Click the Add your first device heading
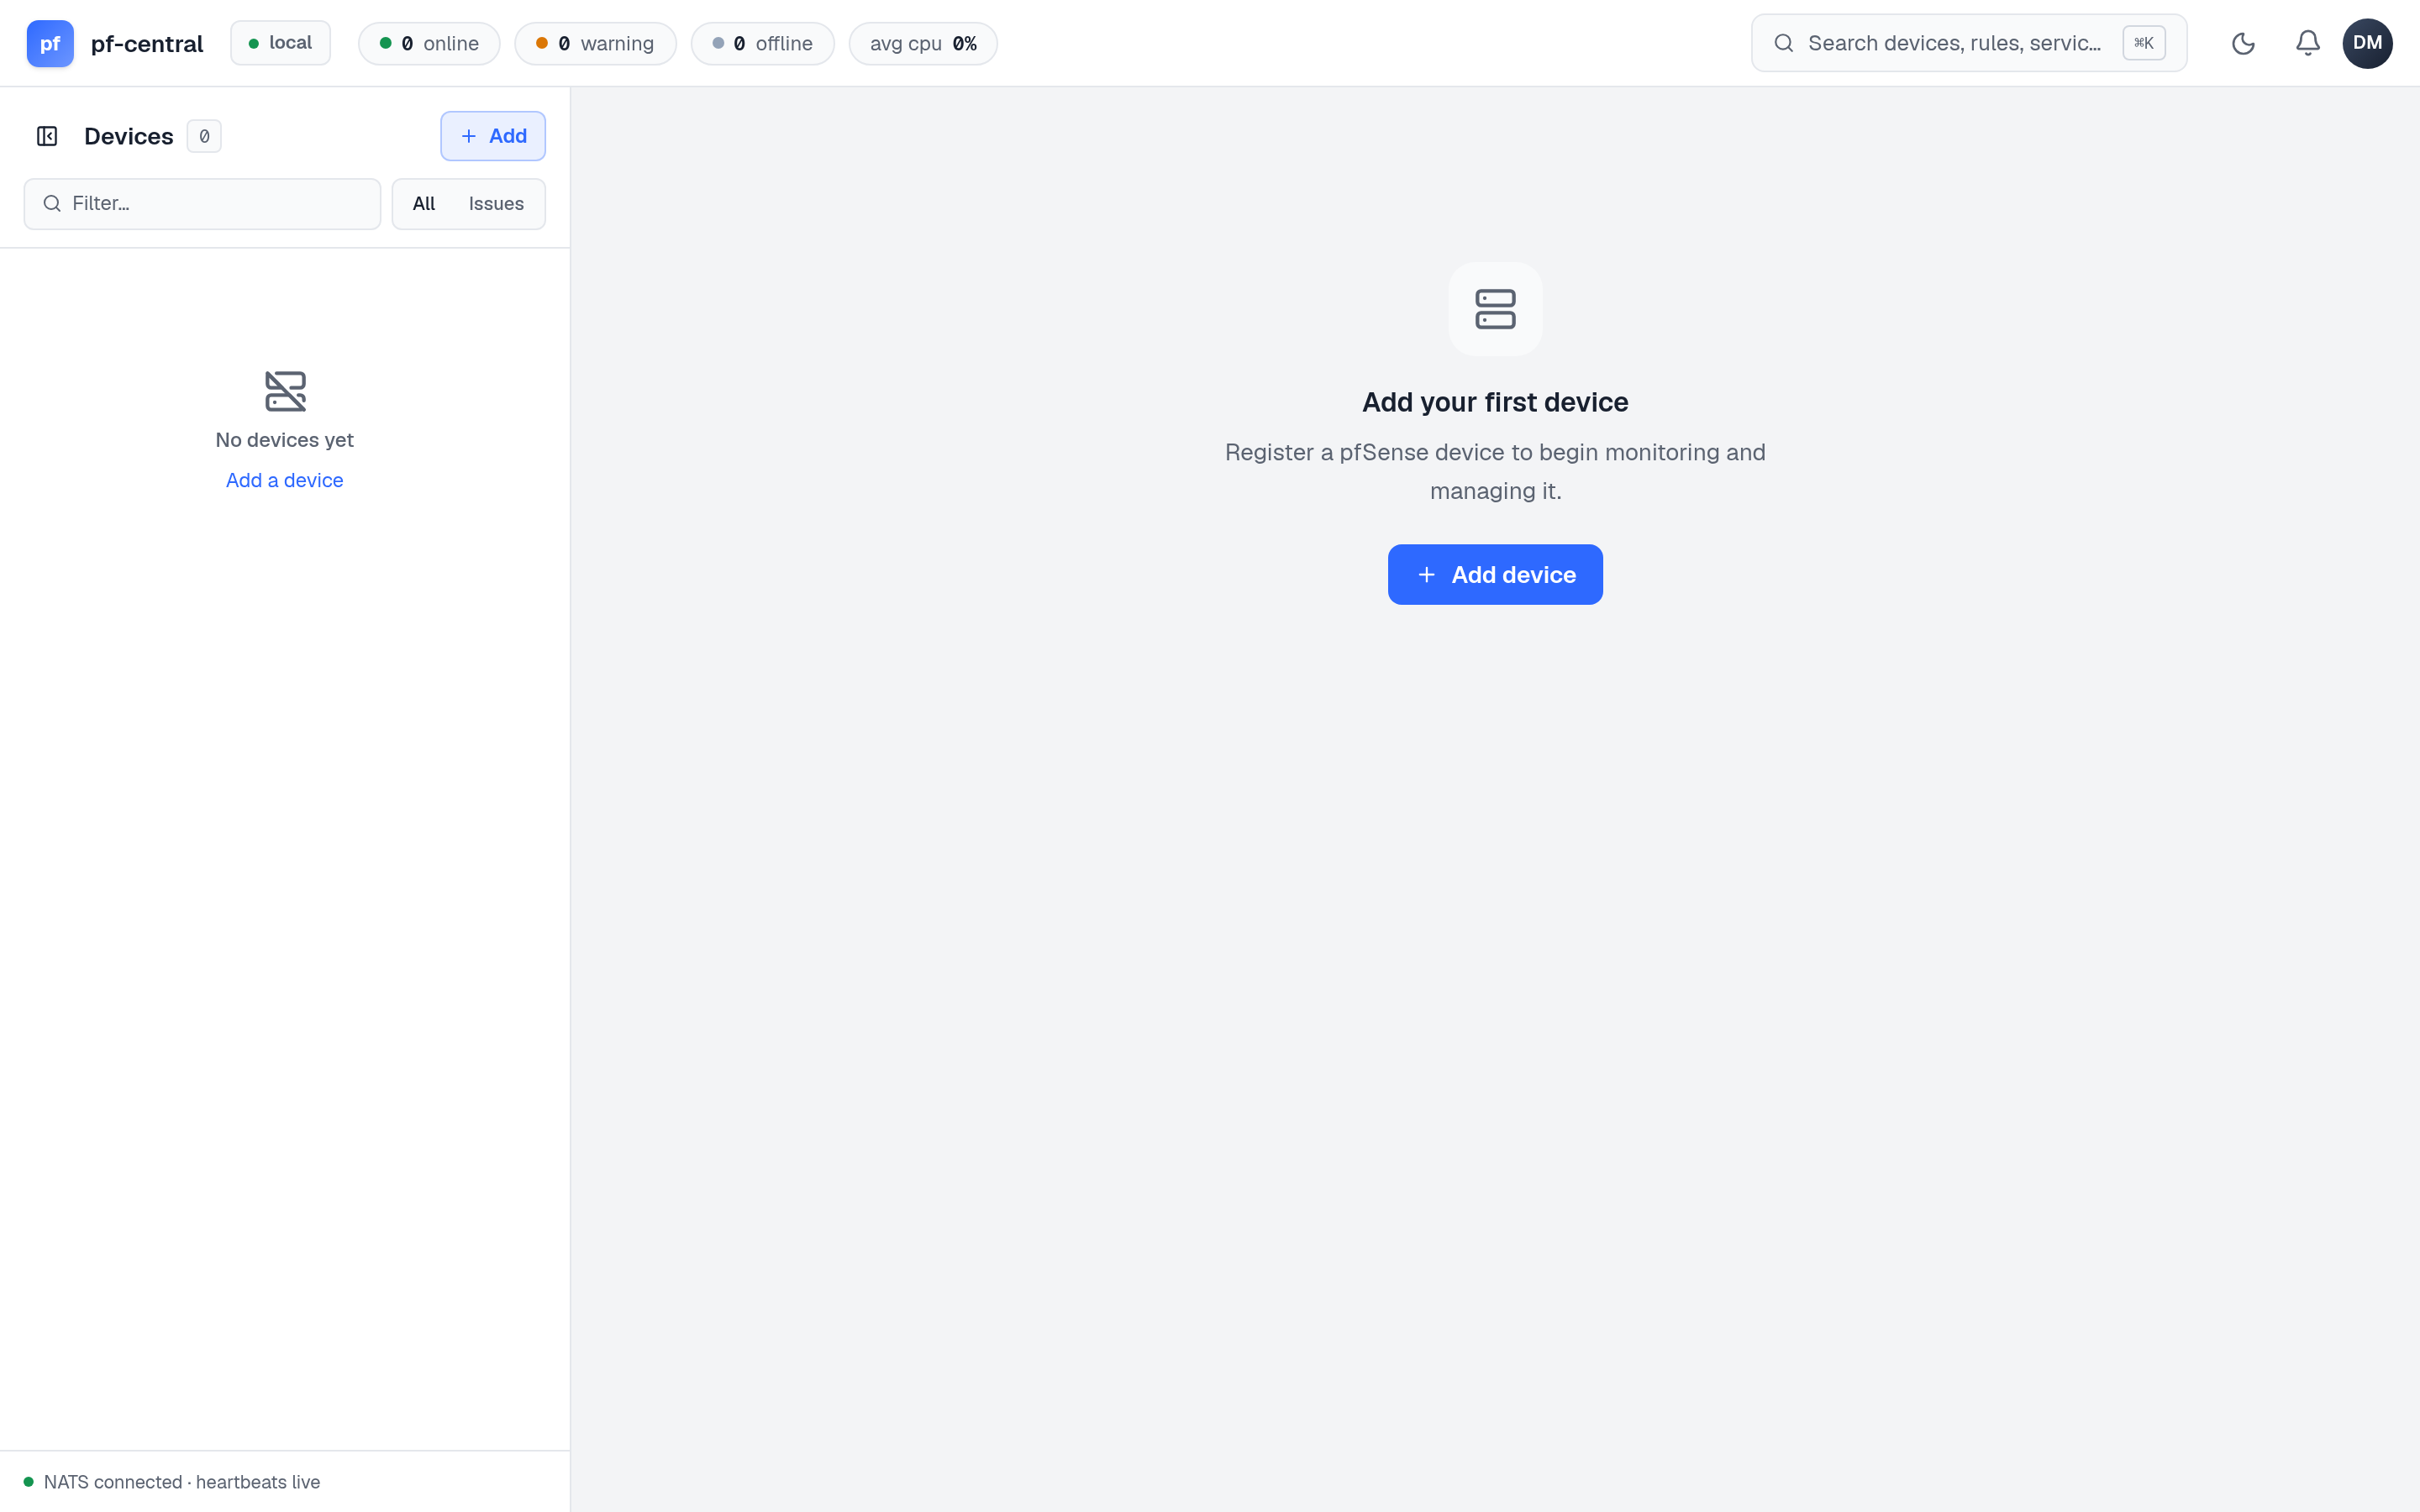Screen dimensions: 2420x1512 (1495, 402)
